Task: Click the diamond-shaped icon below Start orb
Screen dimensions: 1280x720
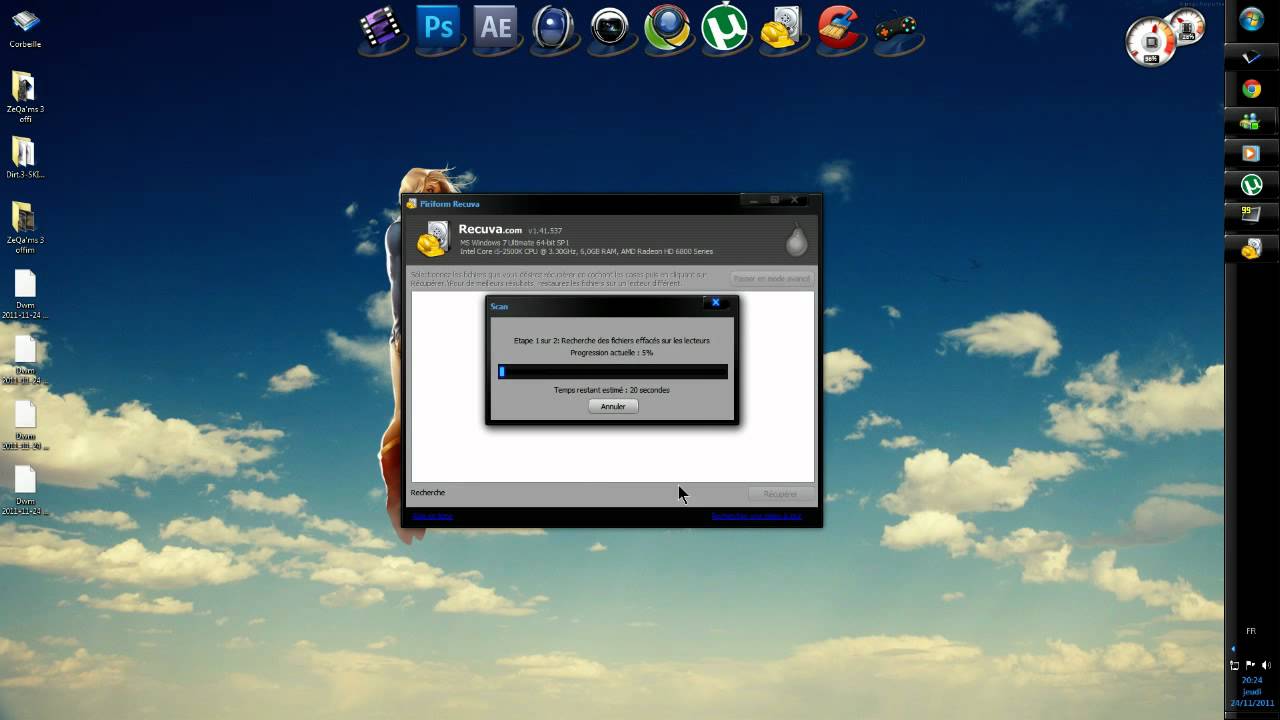Action: pos(1251,58)
